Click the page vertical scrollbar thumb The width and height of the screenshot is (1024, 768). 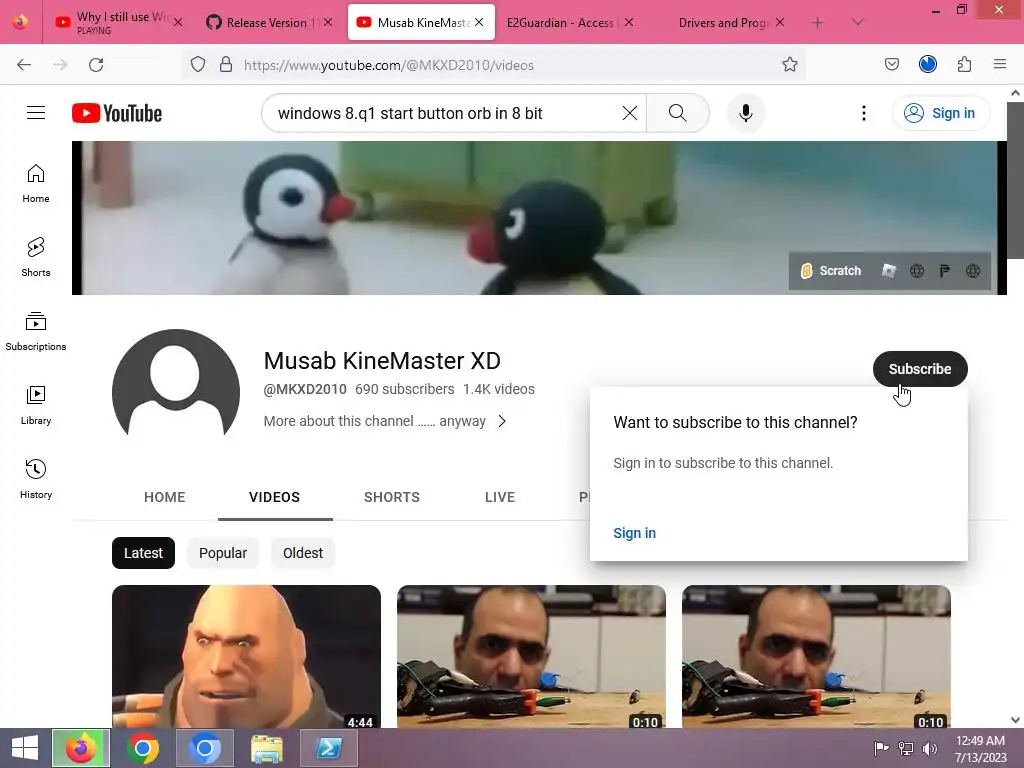pos(1015,180)
